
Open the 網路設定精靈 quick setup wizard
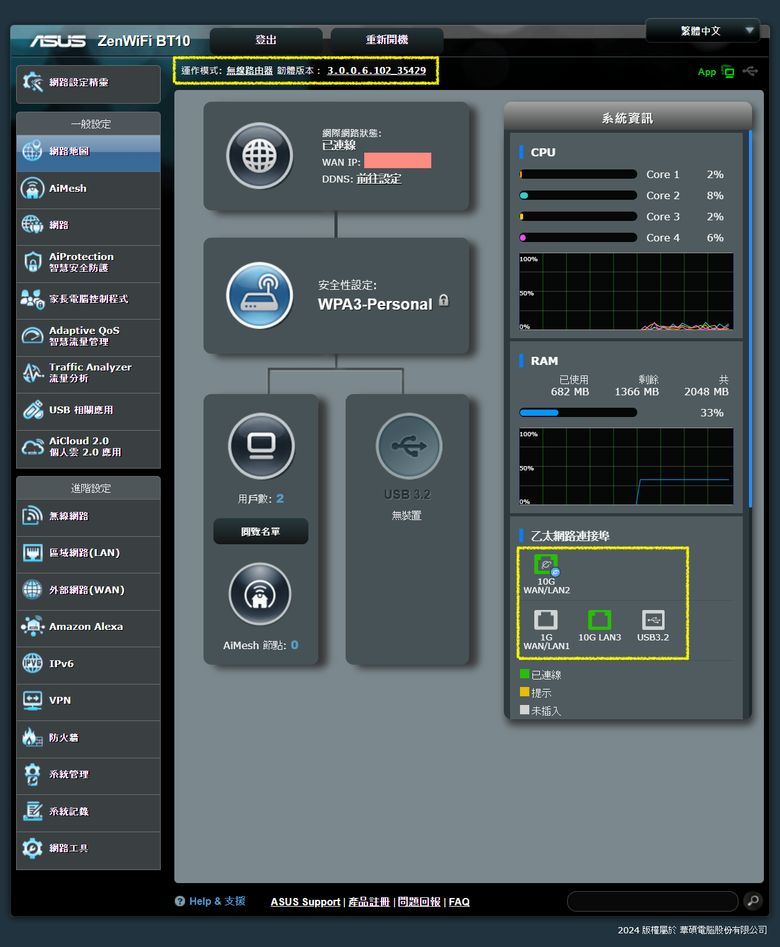(x=88, y=83)
